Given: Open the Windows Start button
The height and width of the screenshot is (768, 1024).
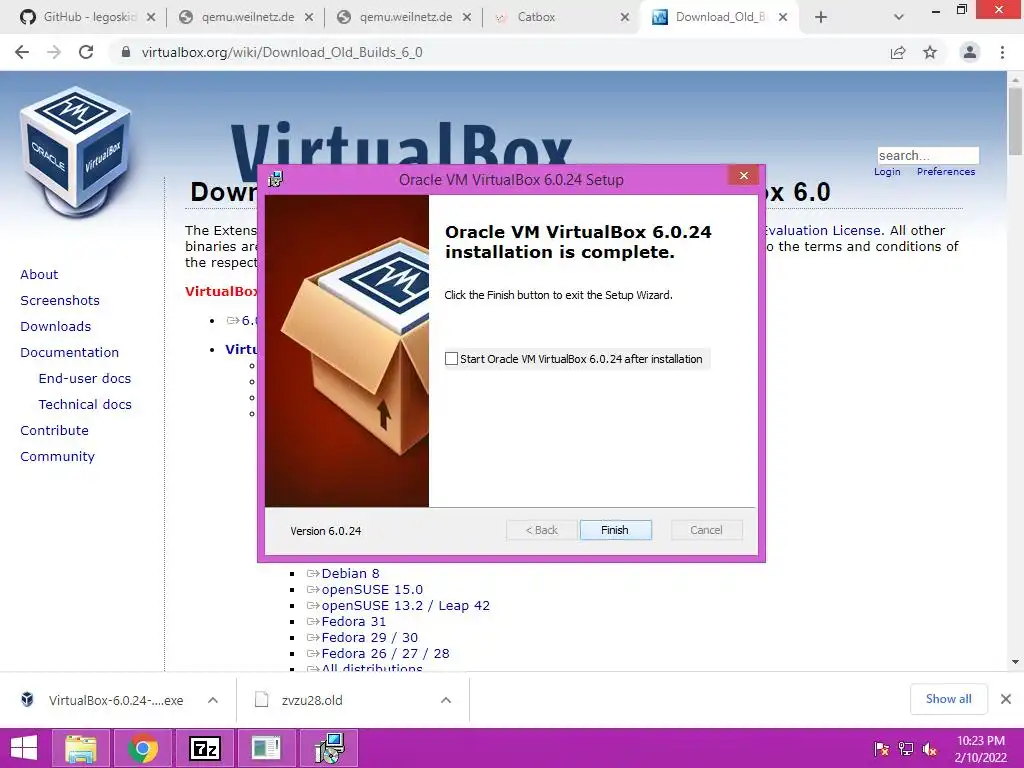Looking at the screenshot, I should pos(24,748).
